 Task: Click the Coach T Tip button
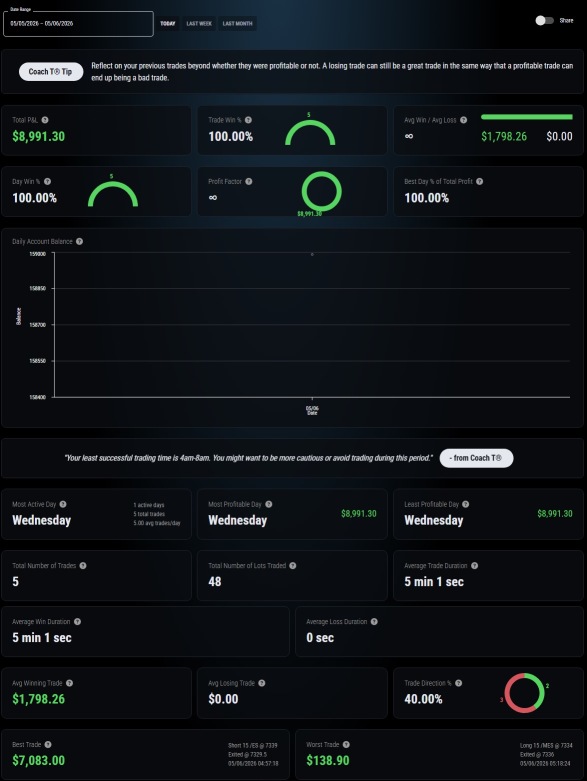tap(51, 72)
